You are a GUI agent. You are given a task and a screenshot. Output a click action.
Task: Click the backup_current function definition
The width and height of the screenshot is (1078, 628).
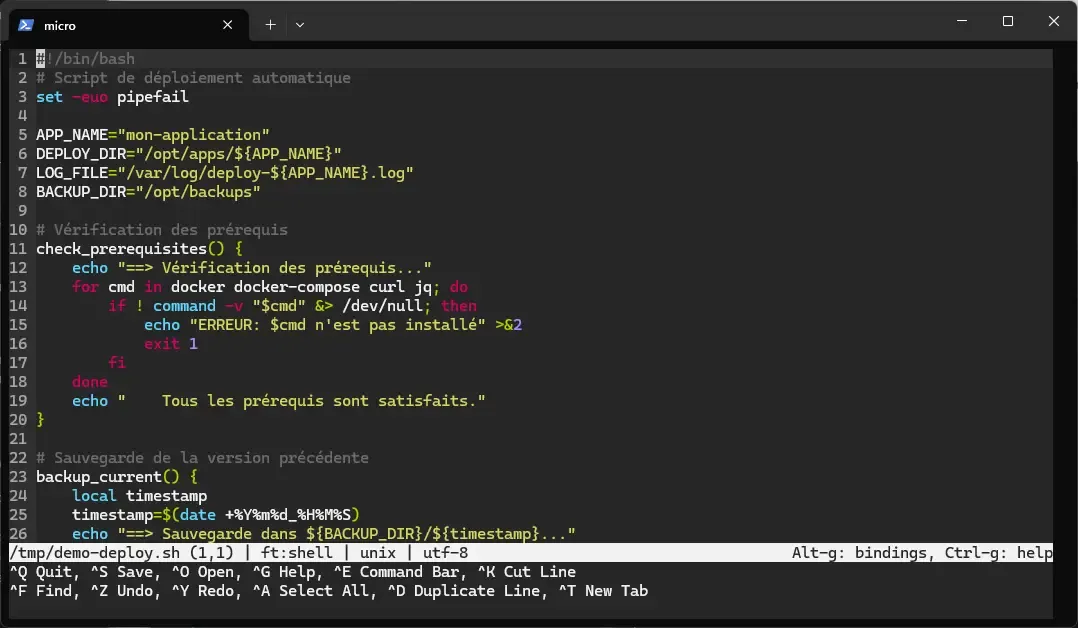tap(98, 477)
